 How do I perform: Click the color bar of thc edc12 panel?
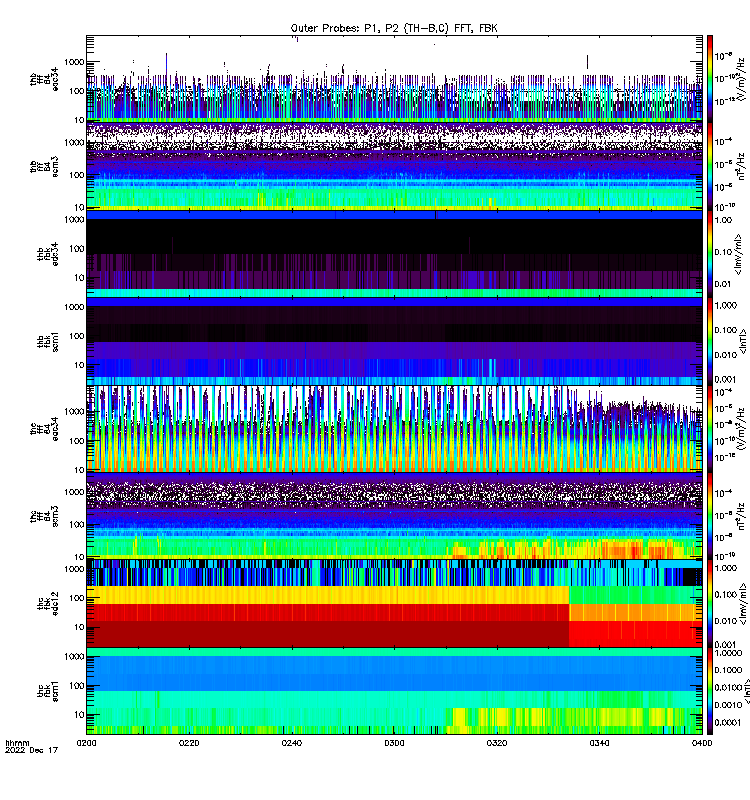coord(710,604)
